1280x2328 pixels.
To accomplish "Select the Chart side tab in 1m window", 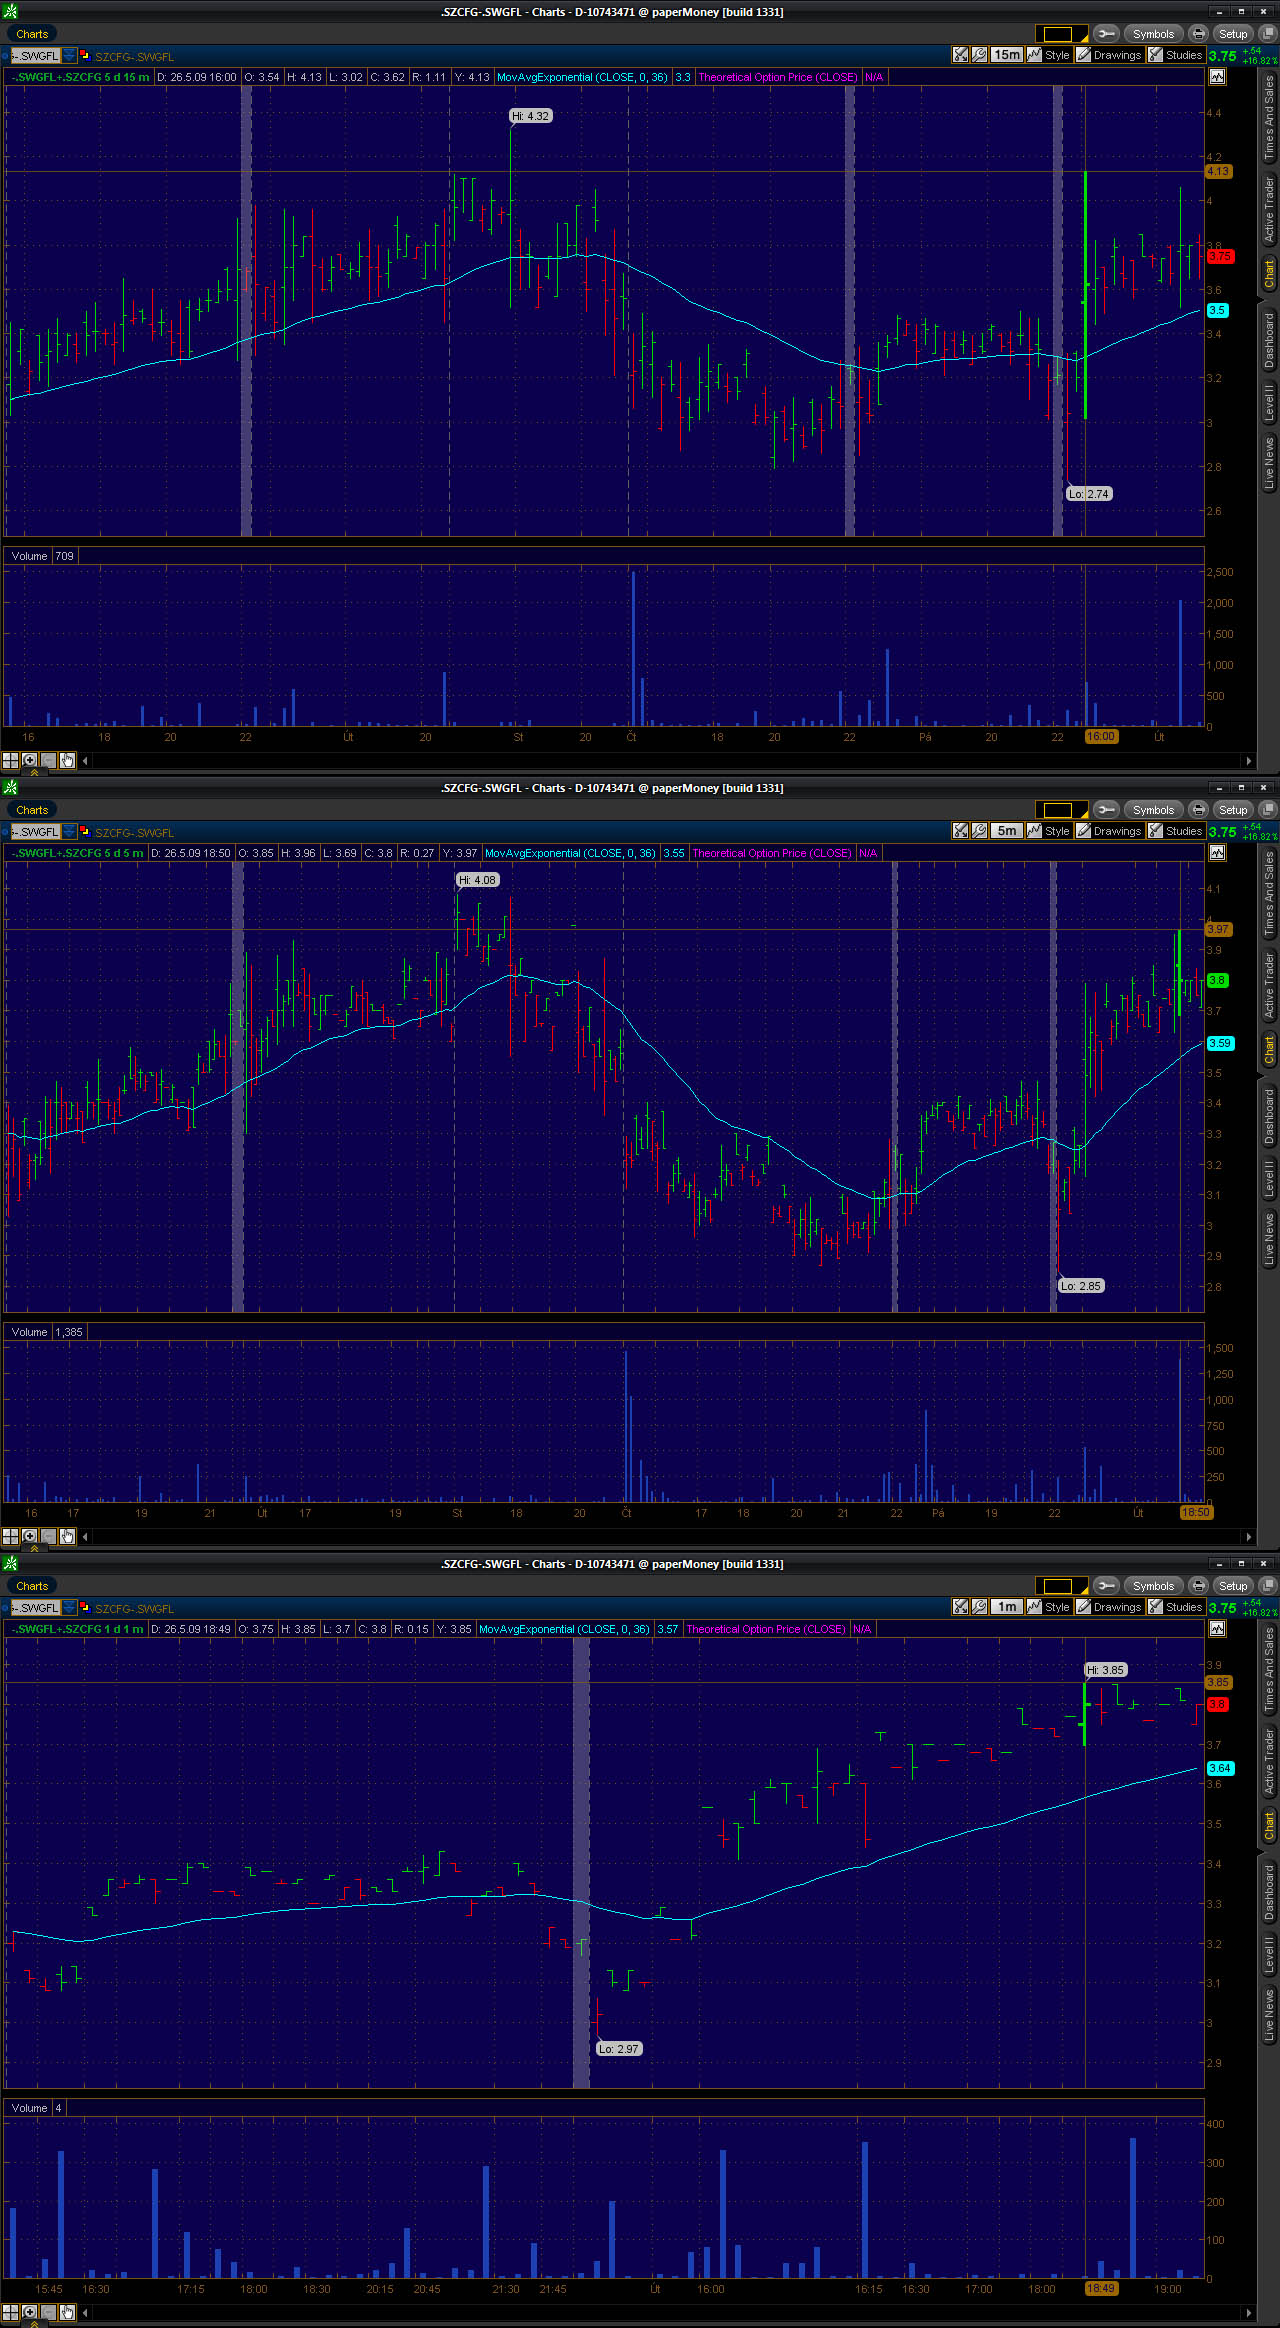I will coord(1269,1827).
